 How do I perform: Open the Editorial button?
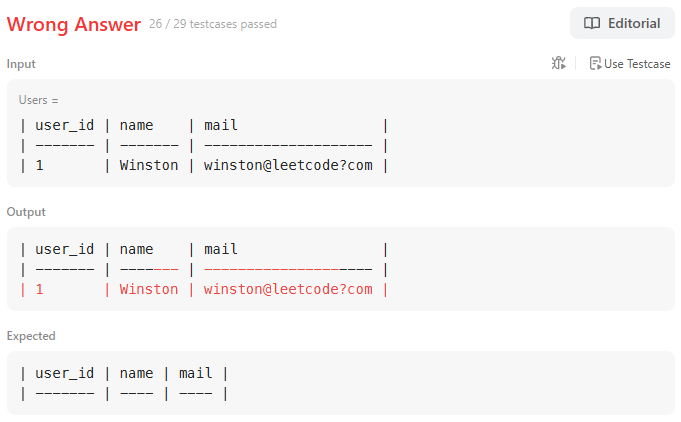click(622, 23)
